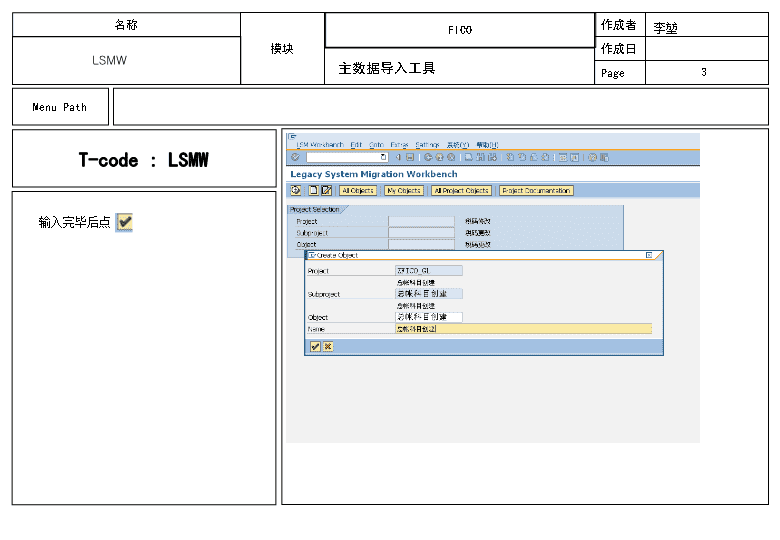780x540 pixels.
Task: Click the Project field in Project Selection
Action: pos(421,221)
